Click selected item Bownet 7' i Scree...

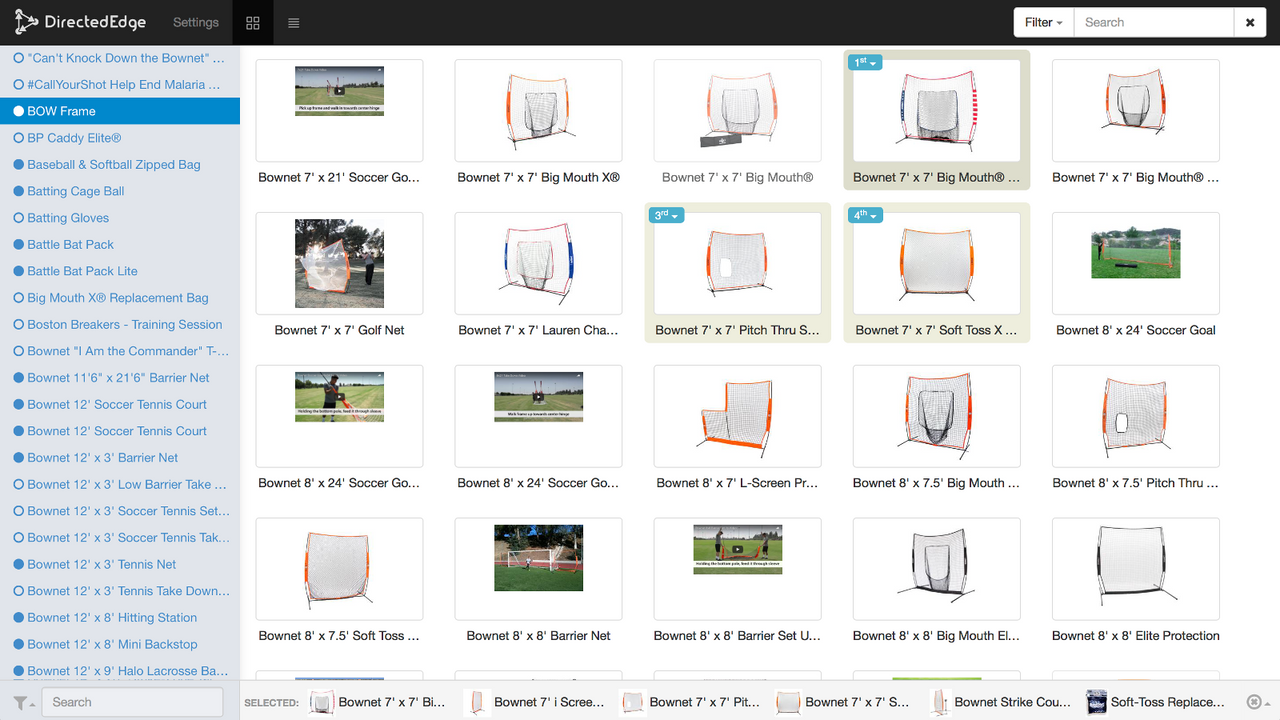535,702
